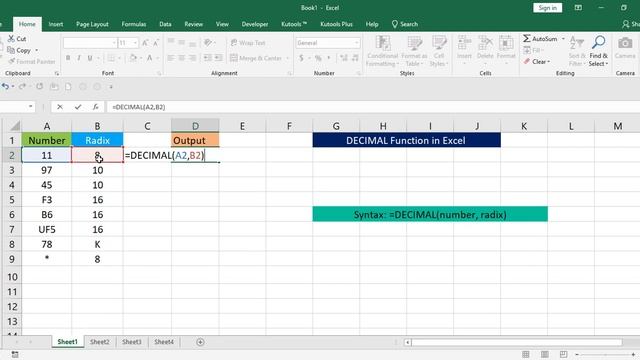Open the Page Layout tab
This screenshot has height=360, width=640.
click(x=92, y=24)
